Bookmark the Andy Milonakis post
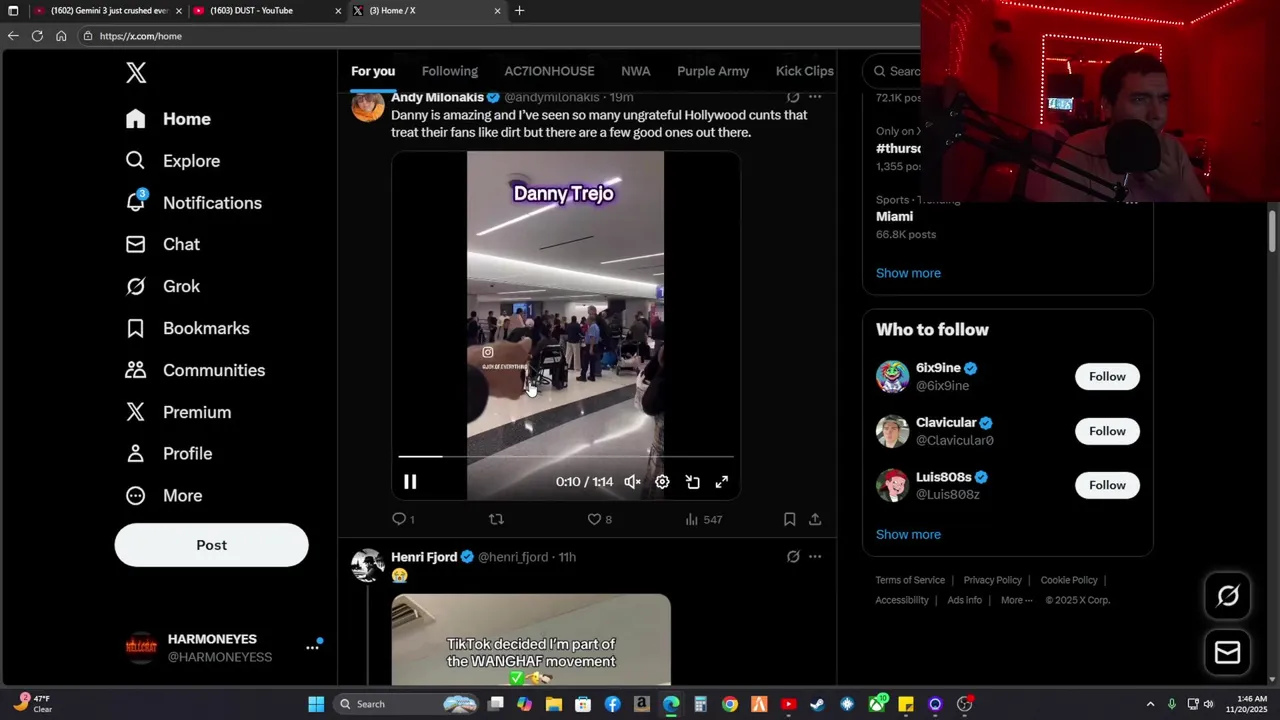 click(789, 519)
